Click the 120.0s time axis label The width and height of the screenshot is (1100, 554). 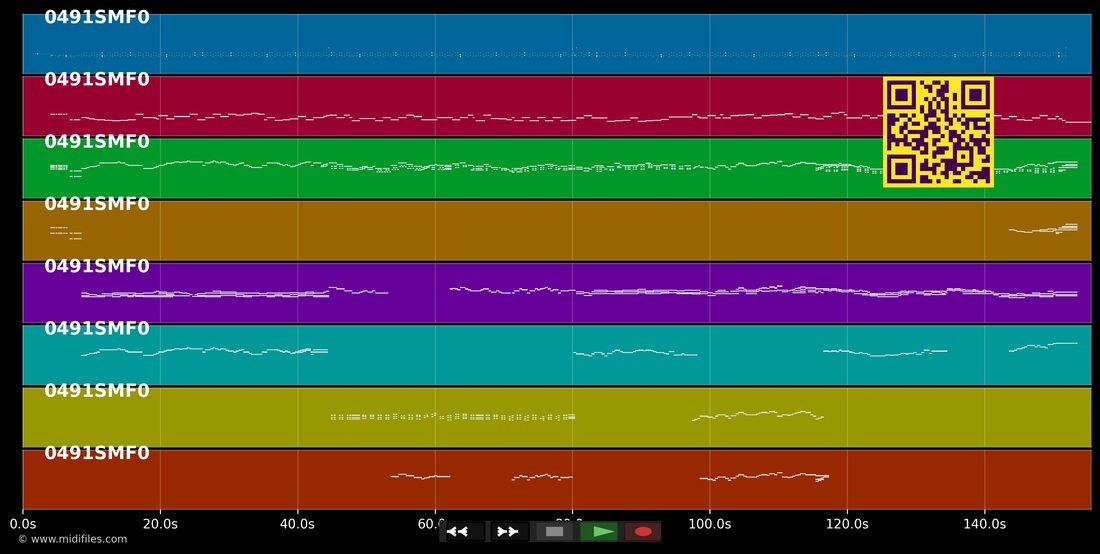847,524
